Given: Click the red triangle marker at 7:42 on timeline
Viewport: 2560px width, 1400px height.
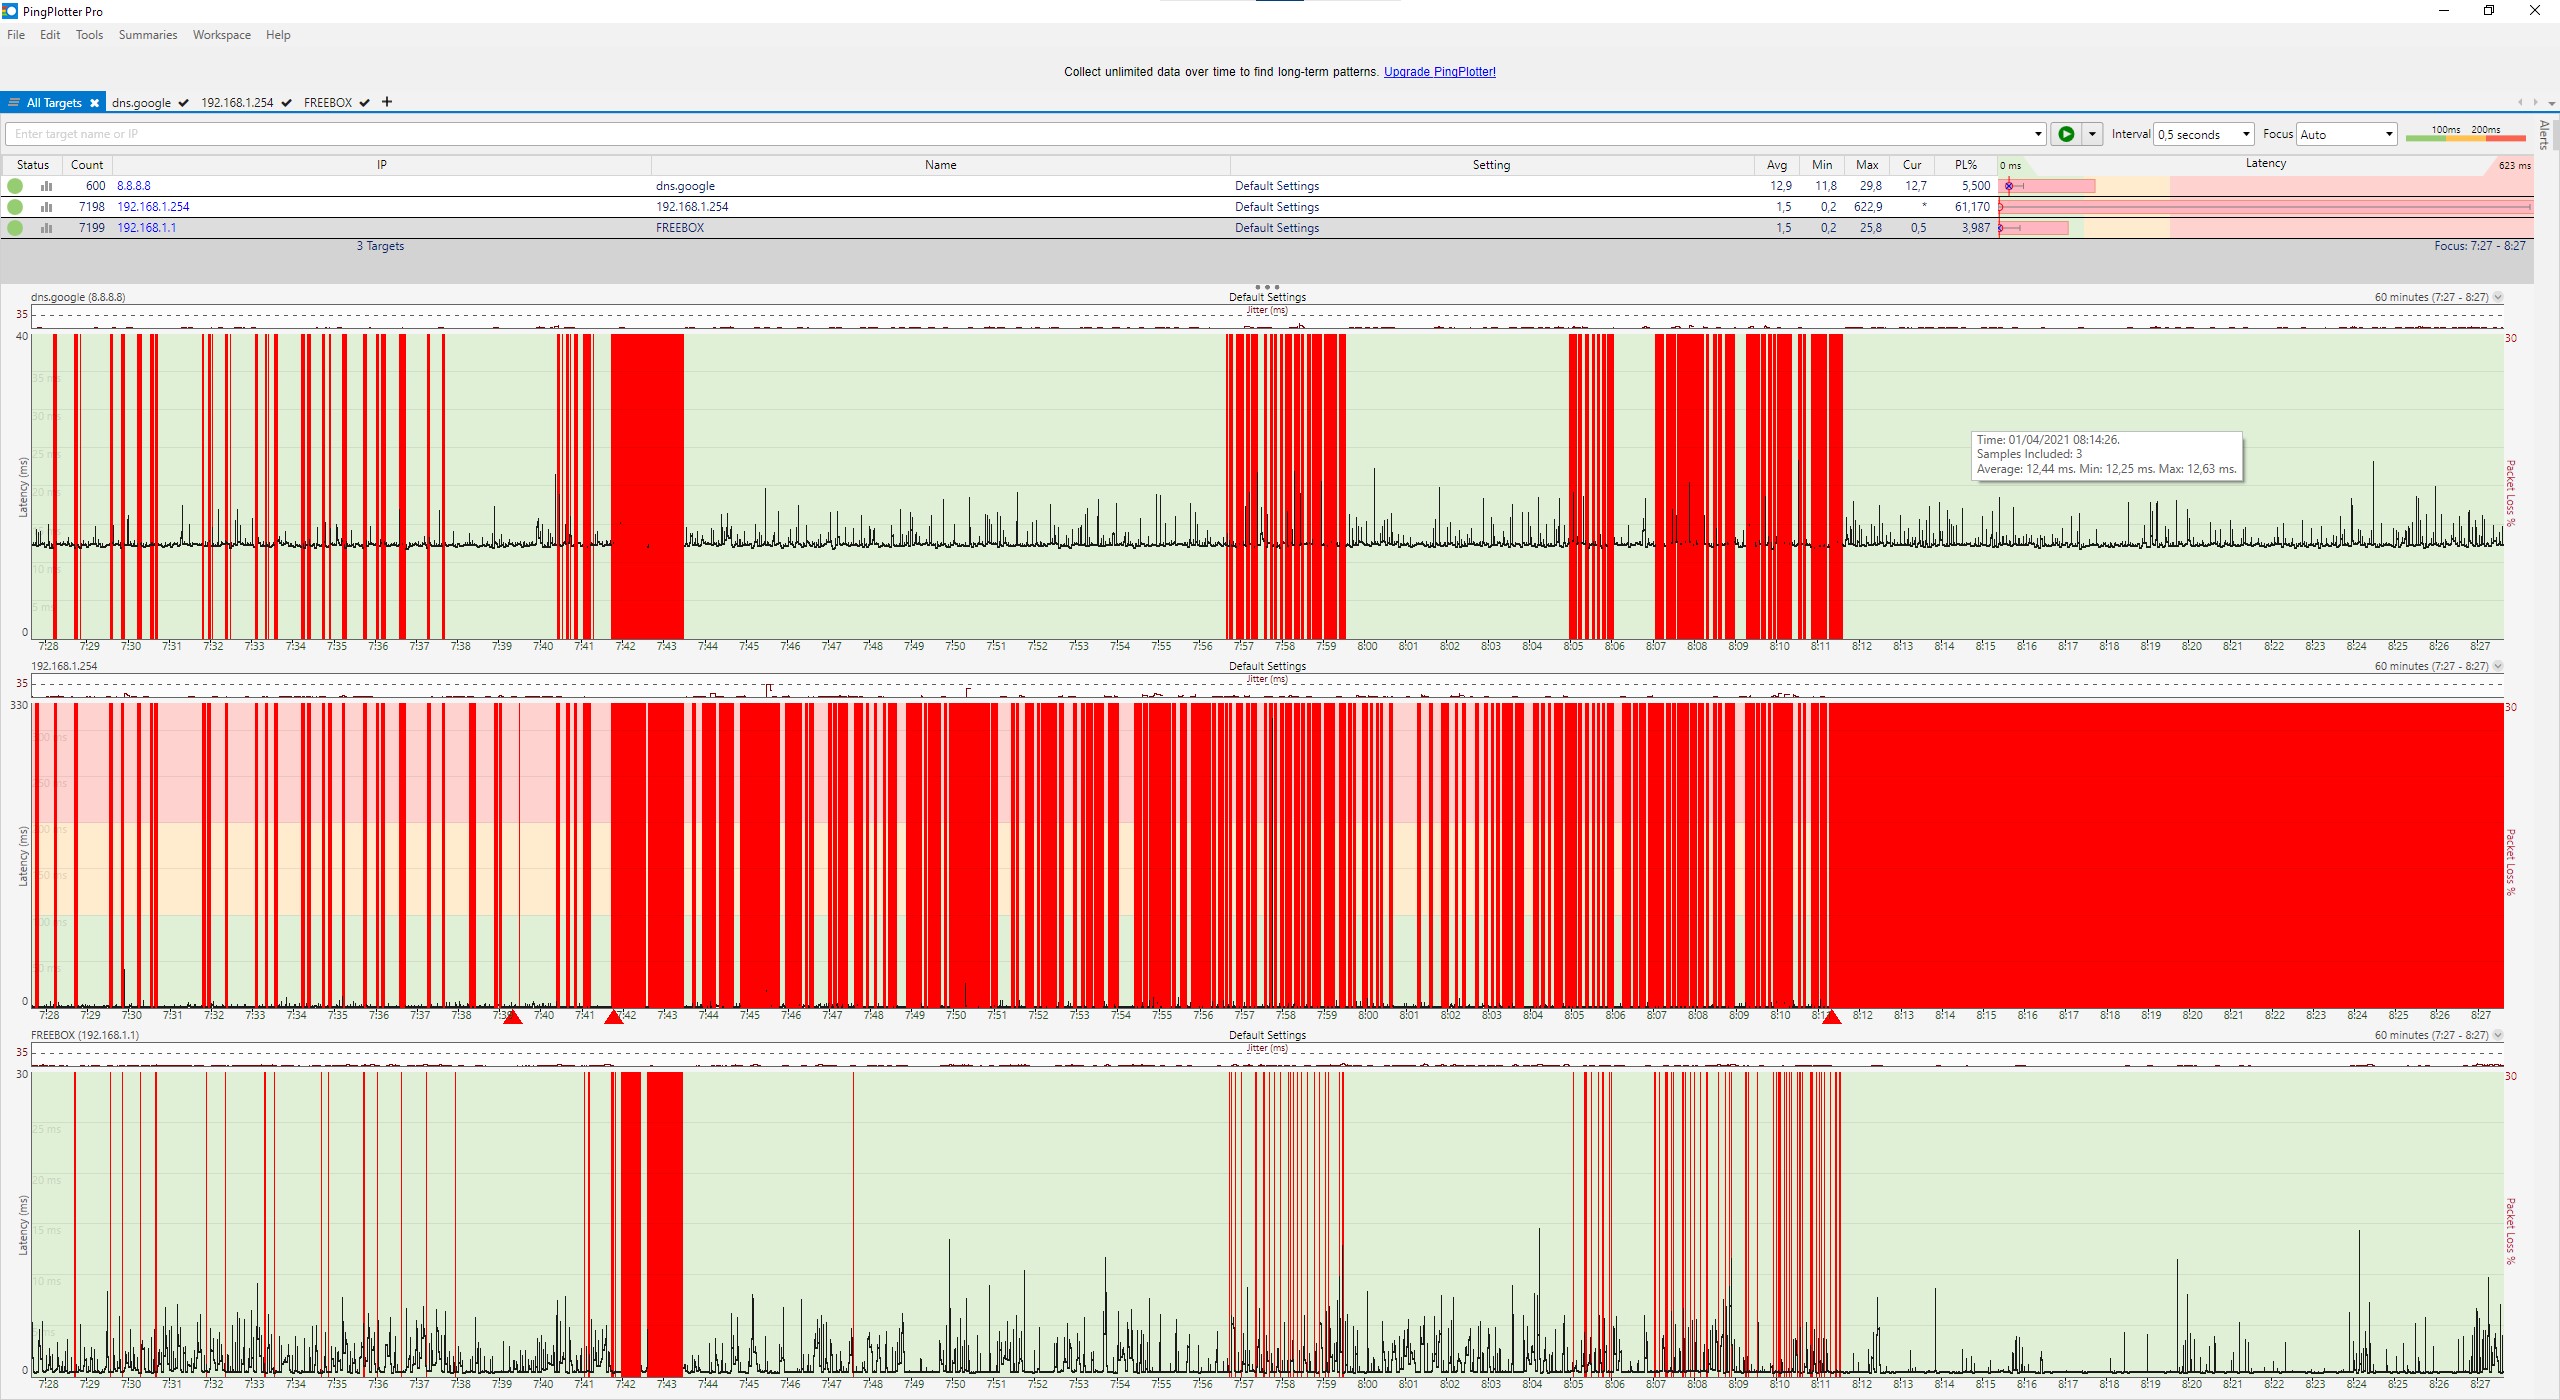Looking at the screenshot, I should [614, 1017].
